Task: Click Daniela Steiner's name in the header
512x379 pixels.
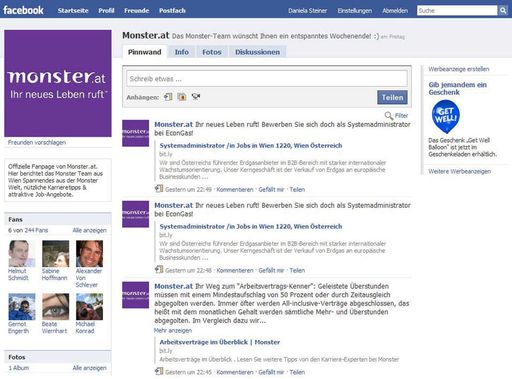Action: [x=307, y=11]
